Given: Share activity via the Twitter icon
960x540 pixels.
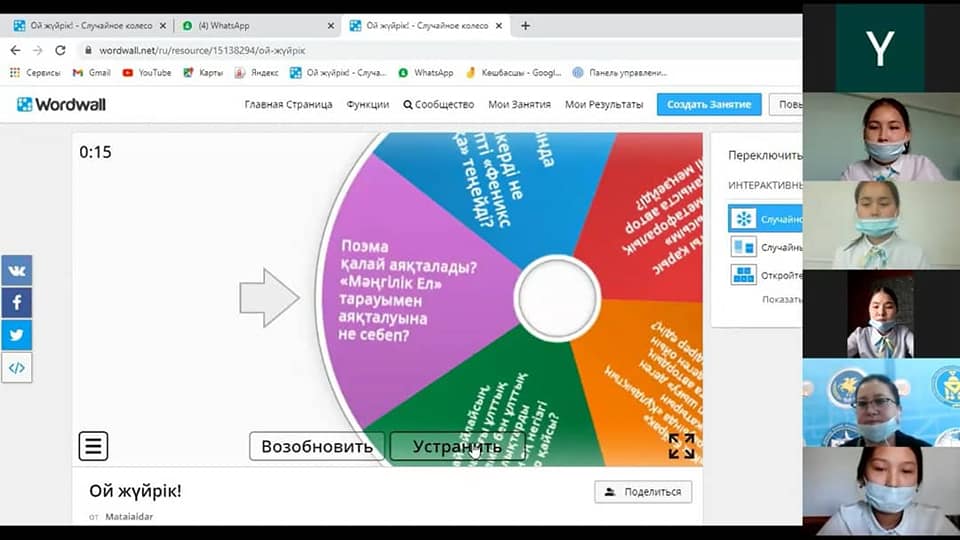Looking at the screenshot, I should [x=16, y=334].
